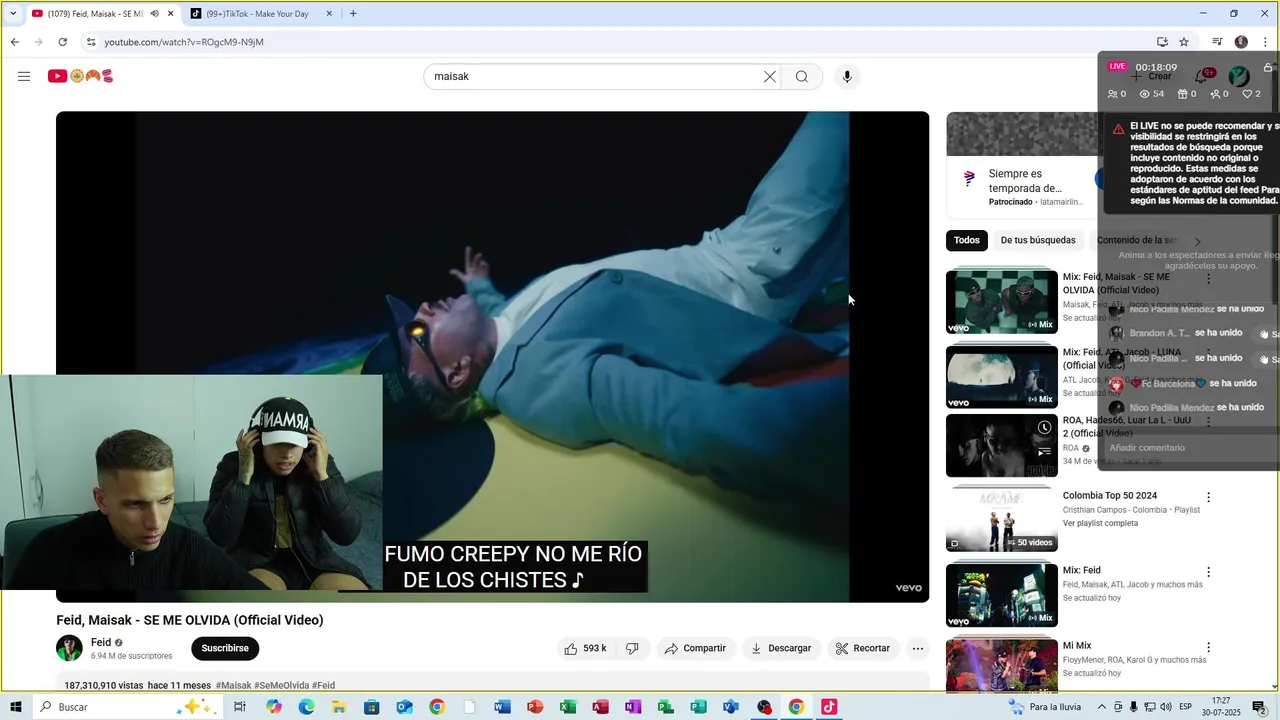Open TikTok app on the taskbar

point(829,707)
